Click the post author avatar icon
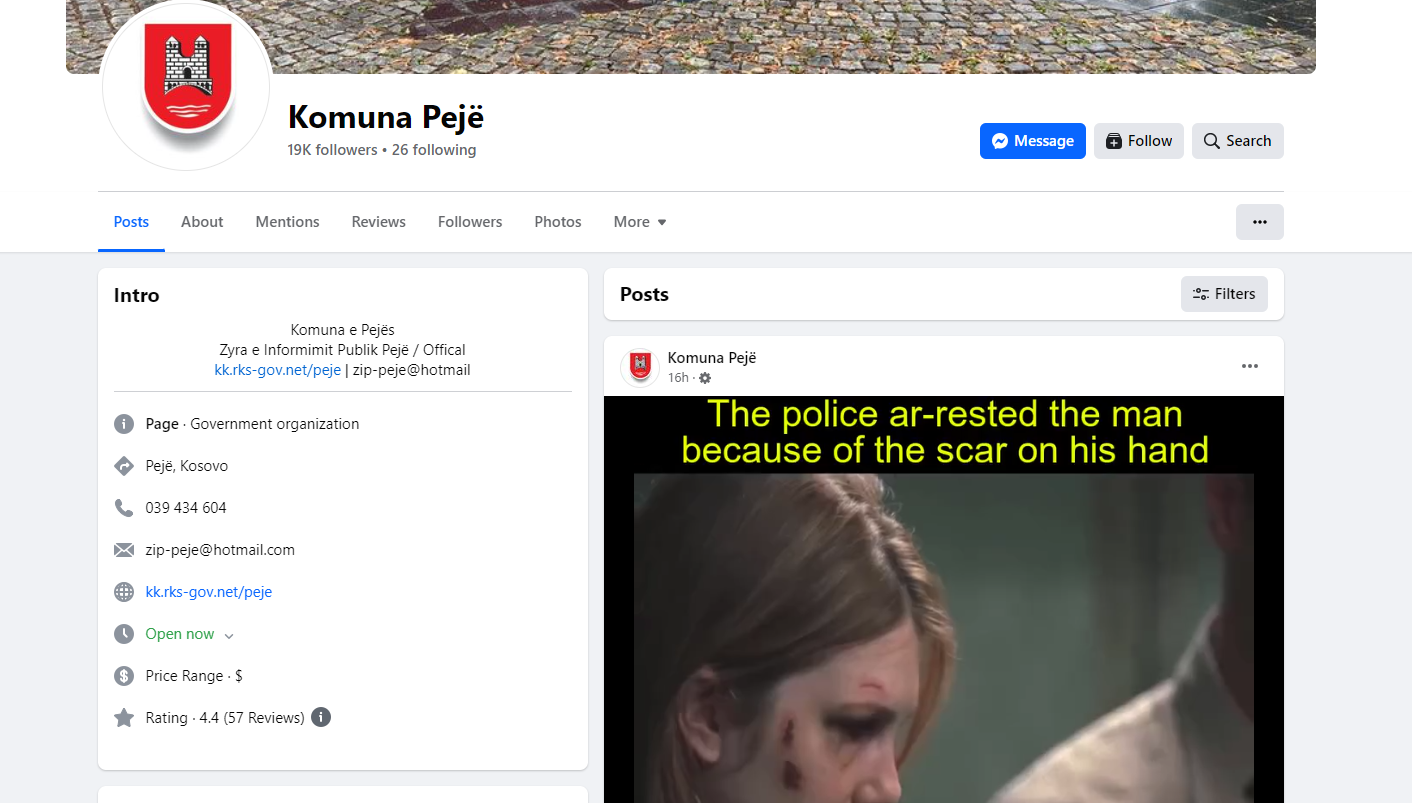This screenshot has width=1412, height=803. click(x=640, y=367)
